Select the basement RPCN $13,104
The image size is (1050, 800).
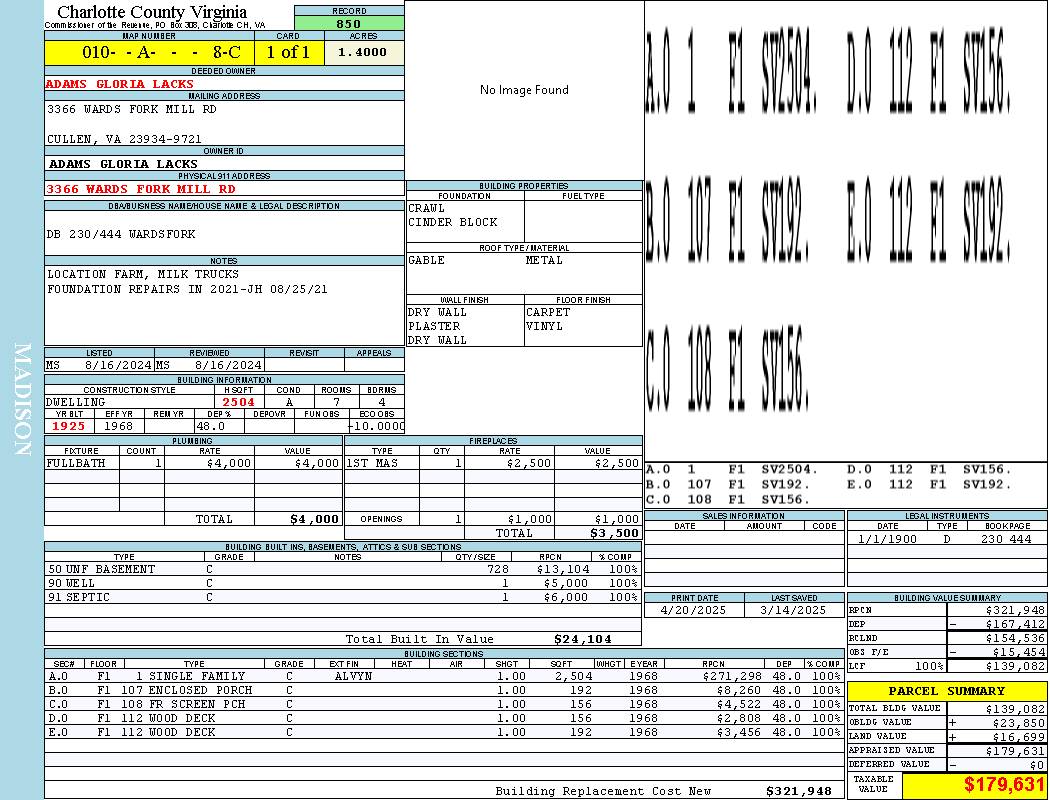tap(562, 569)
